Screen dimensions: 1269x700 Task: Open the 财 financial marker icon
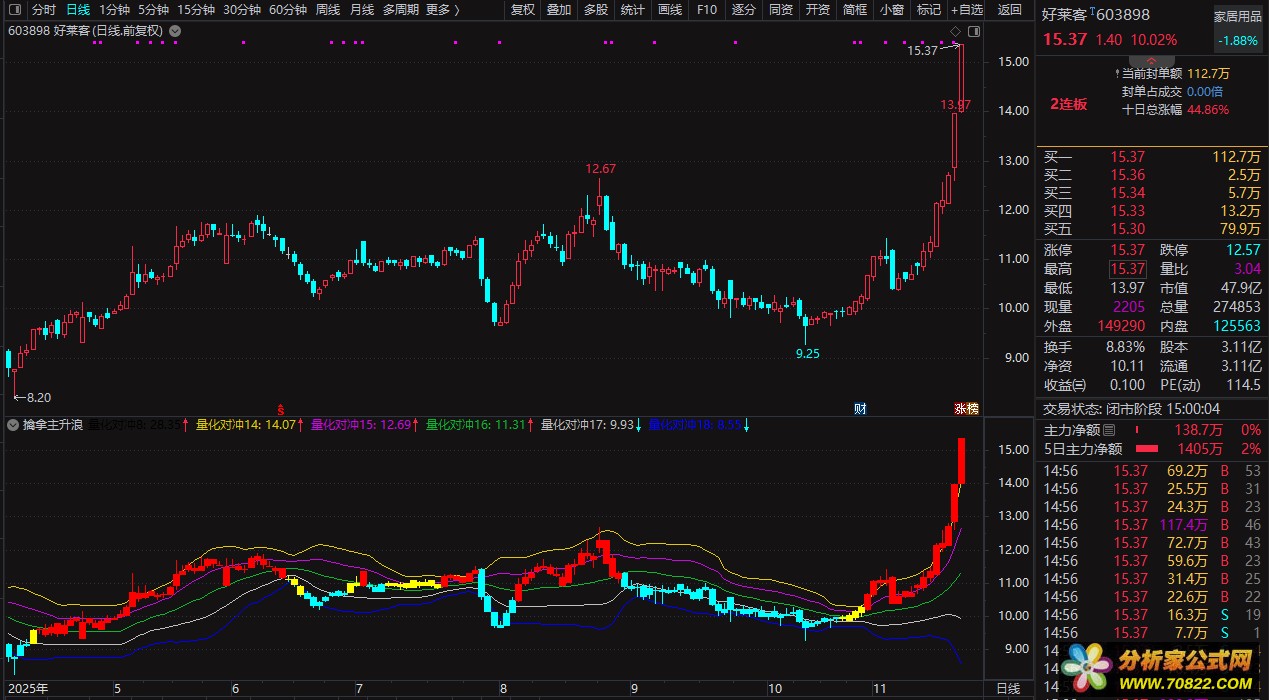tap(860, 409)
